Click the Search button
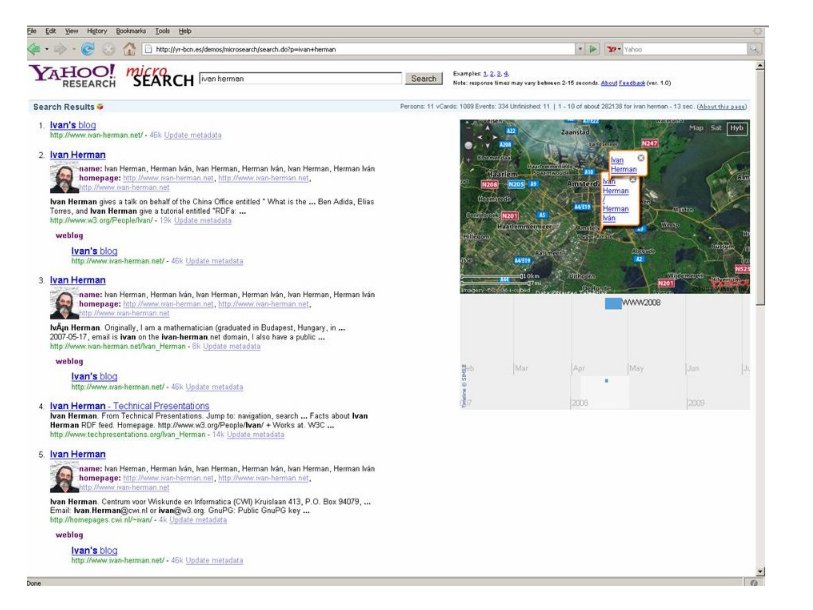This screenshot has width=813, height=610. click(424, 78)
